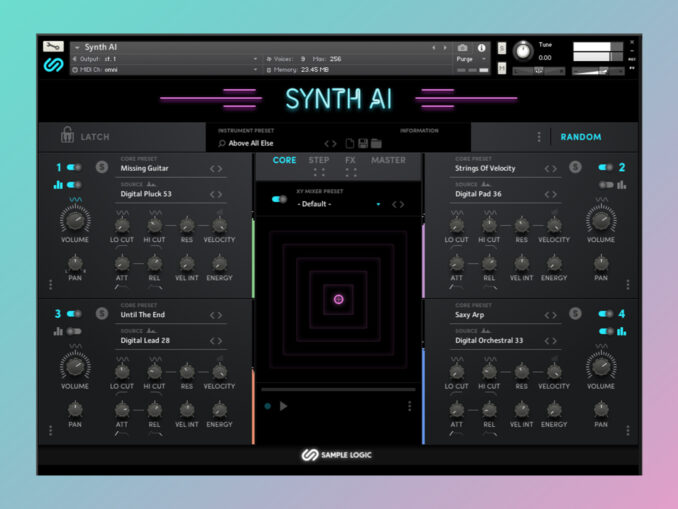678x509 pixels.
Task: Toggle core 2 power switch
Action: click(x=605, y=167)
